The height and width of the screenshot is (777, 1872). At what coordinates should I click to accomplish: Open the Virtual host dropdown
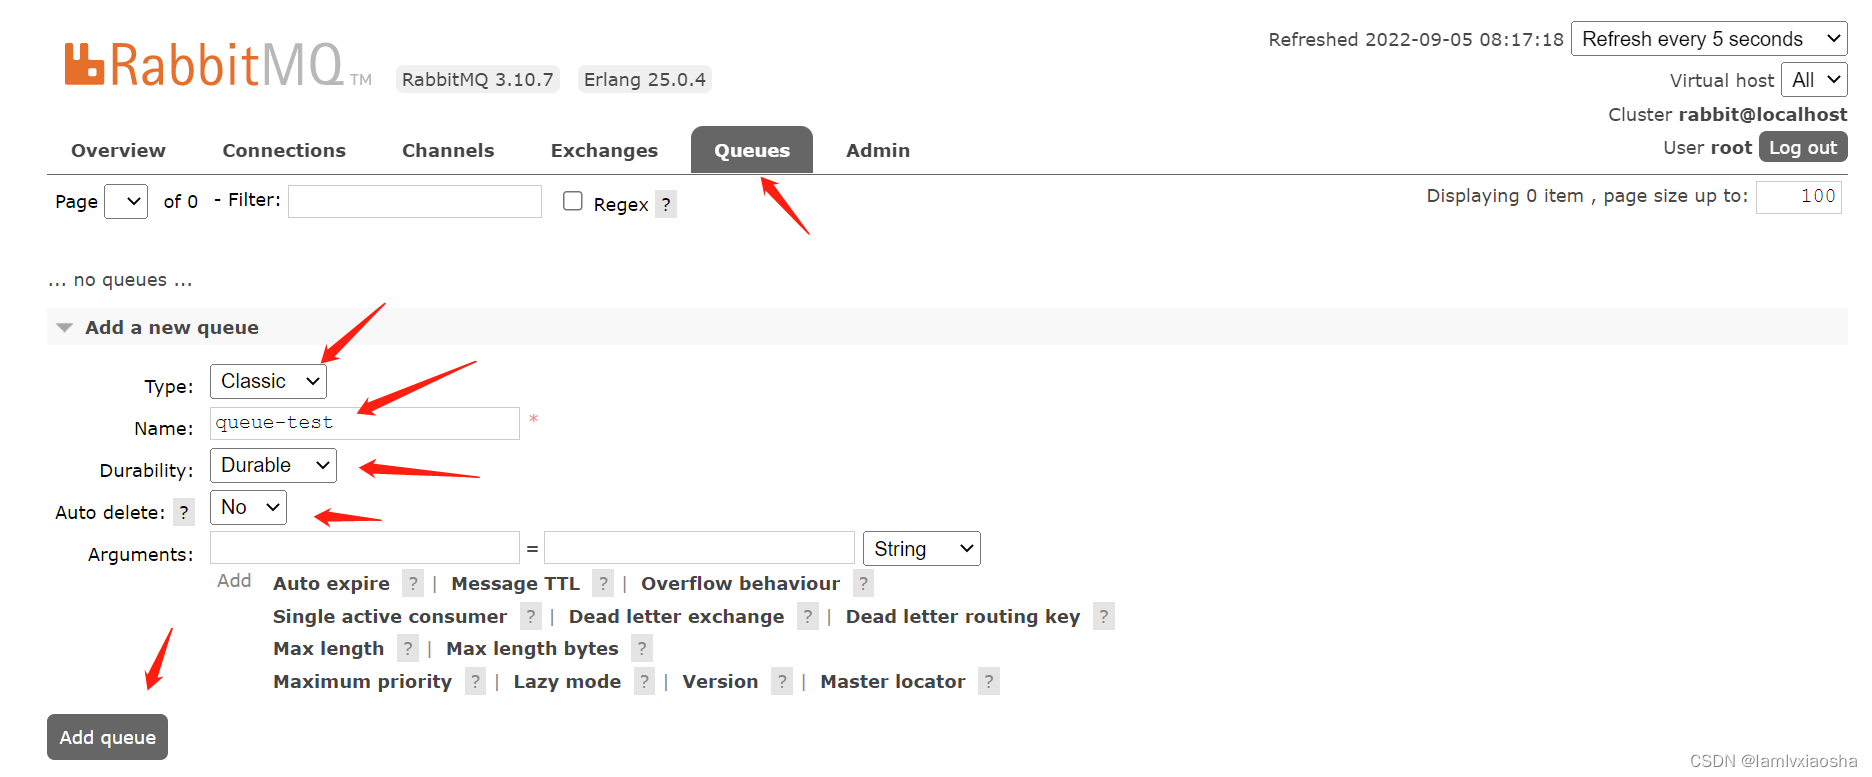(x=1814, y=80)
